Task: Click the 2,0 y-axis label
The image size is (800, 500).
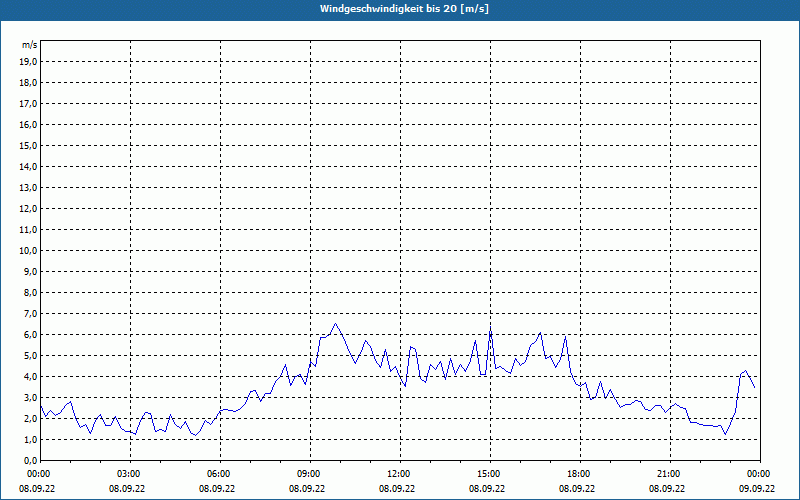Action: click(x=30, y=418)
